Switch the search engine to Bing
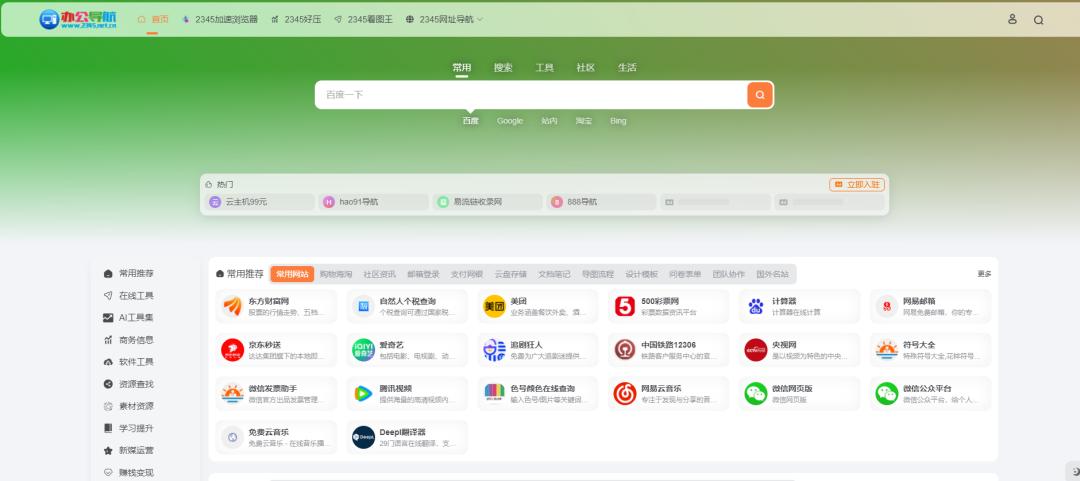This screenshot has height=481, width=1080. [x=618, y=121]
